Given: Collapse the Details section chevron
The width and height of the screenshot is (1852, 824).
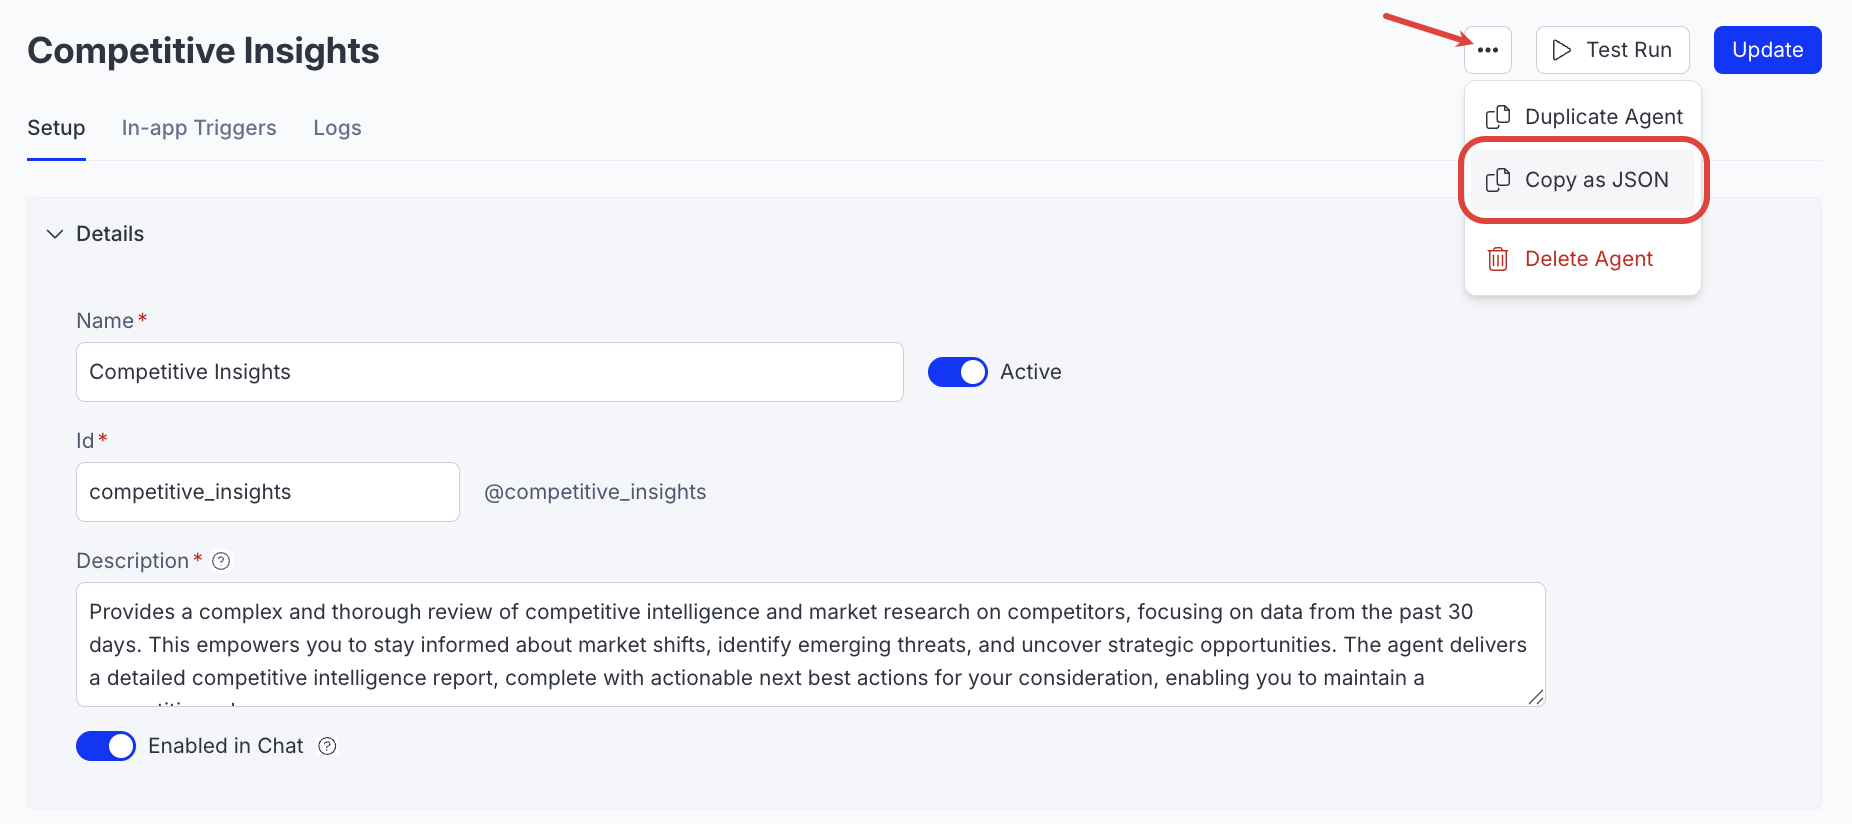Looking at the screenshot, I should point(55,234).
